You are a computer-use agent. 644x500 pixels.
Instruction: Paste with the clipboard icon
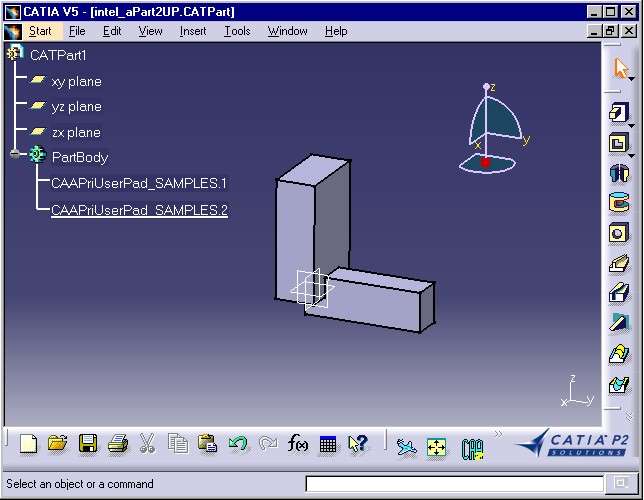(x=207, y=444)
